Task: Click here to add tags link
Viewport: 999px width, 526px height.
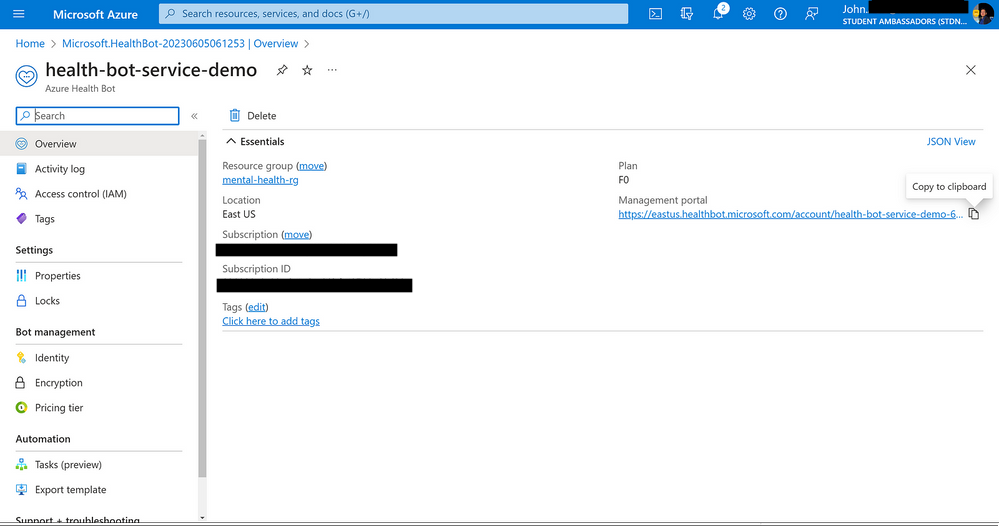Action: (271, 321)
